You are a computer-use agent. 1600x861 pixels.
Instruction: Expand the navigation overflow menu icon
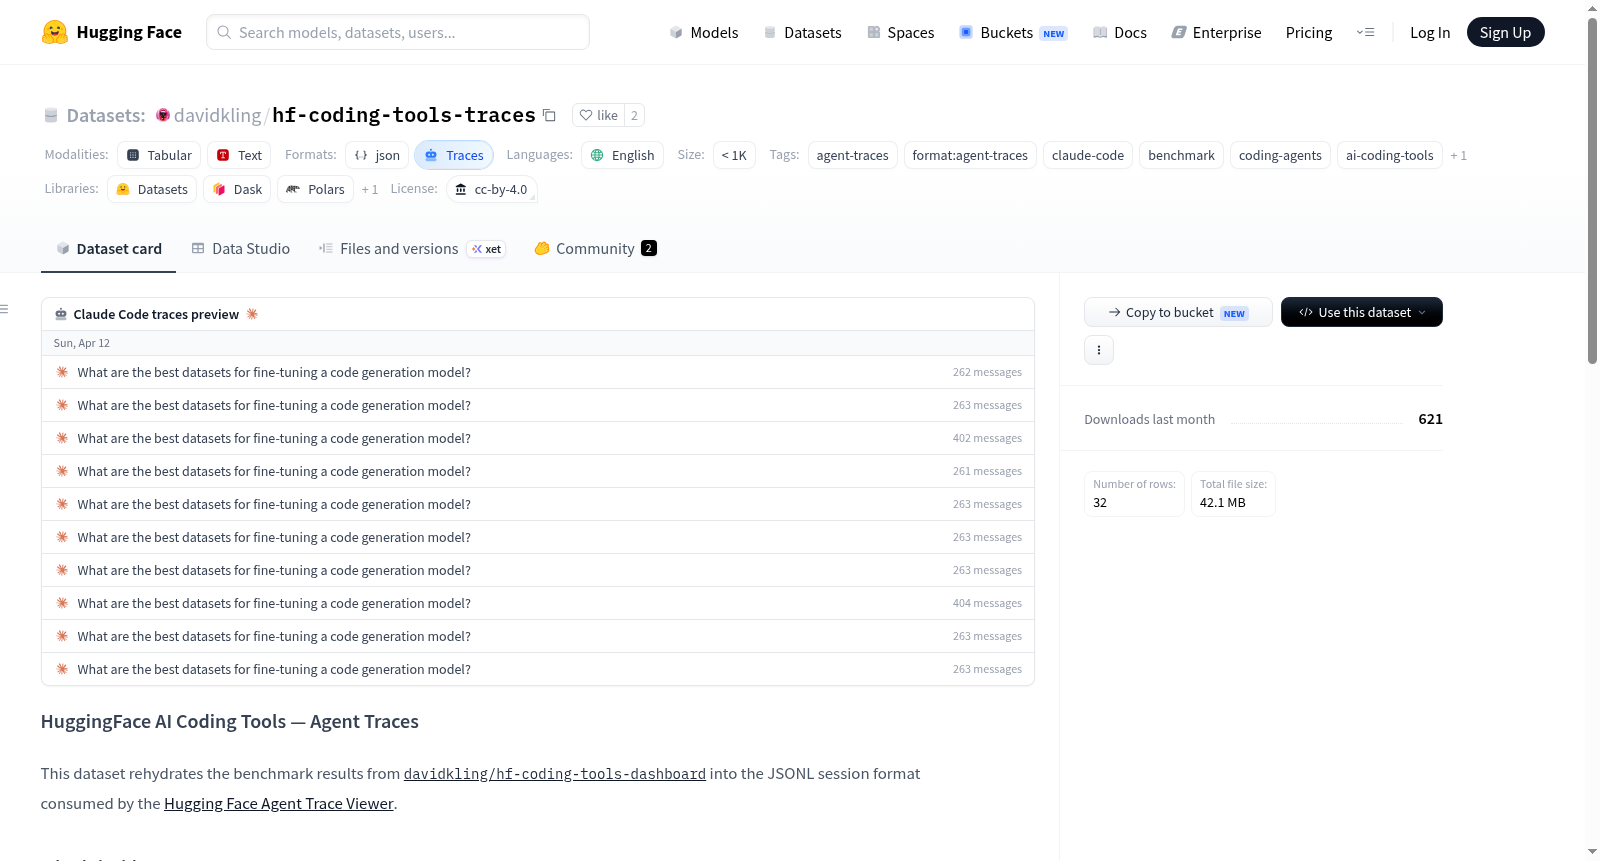click(x=1365, y=32)
